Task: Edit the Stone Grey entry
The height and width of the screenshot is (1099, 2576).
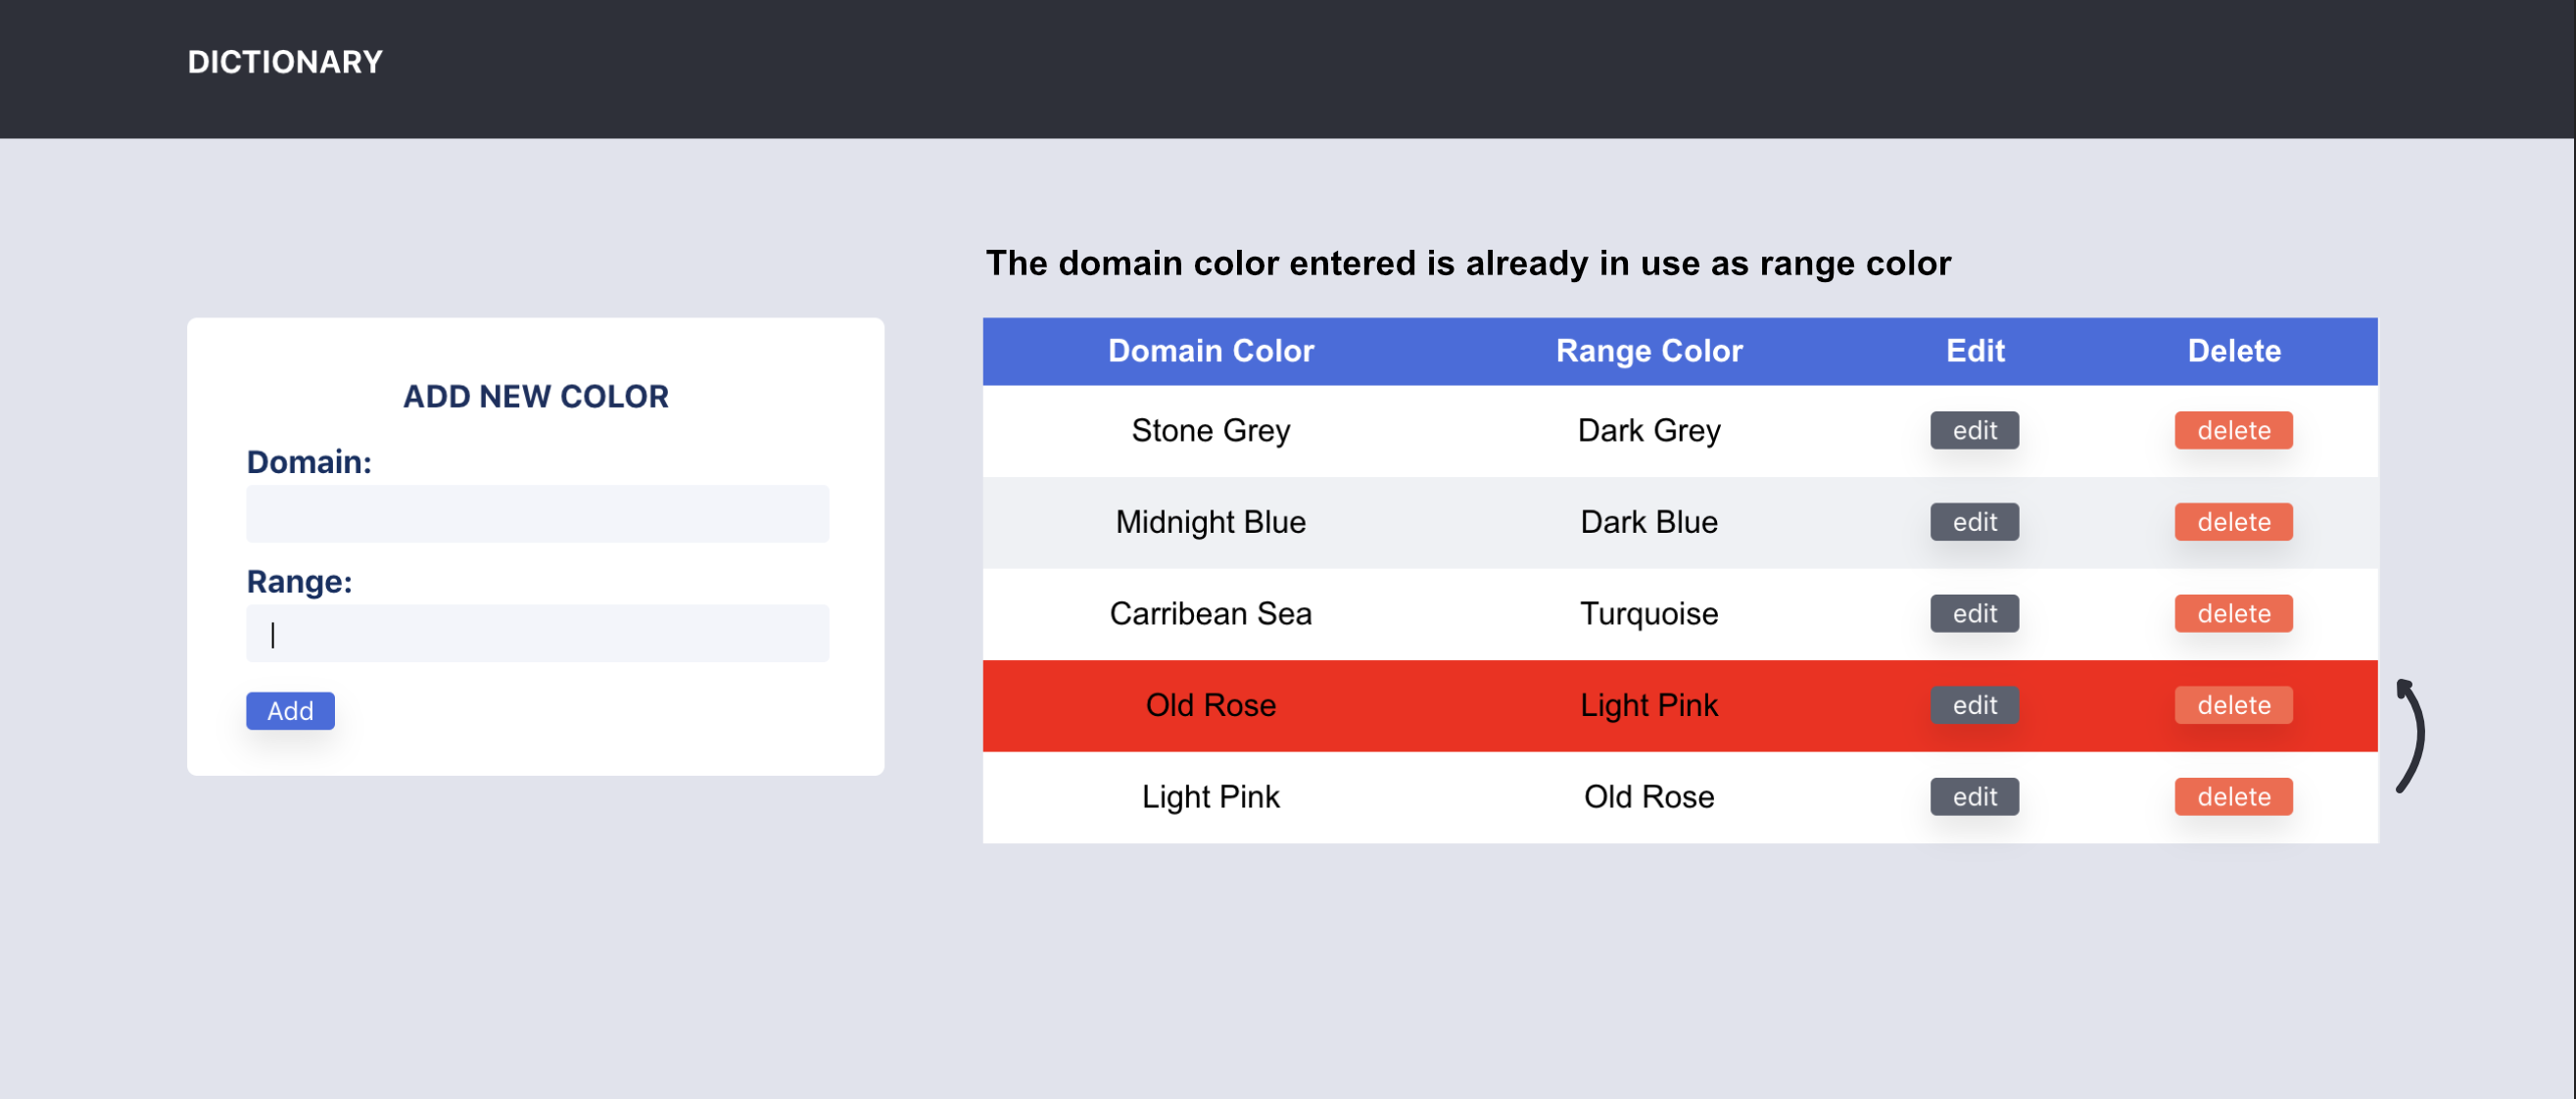Action: pyautogui.click(x=1973, y=430)
